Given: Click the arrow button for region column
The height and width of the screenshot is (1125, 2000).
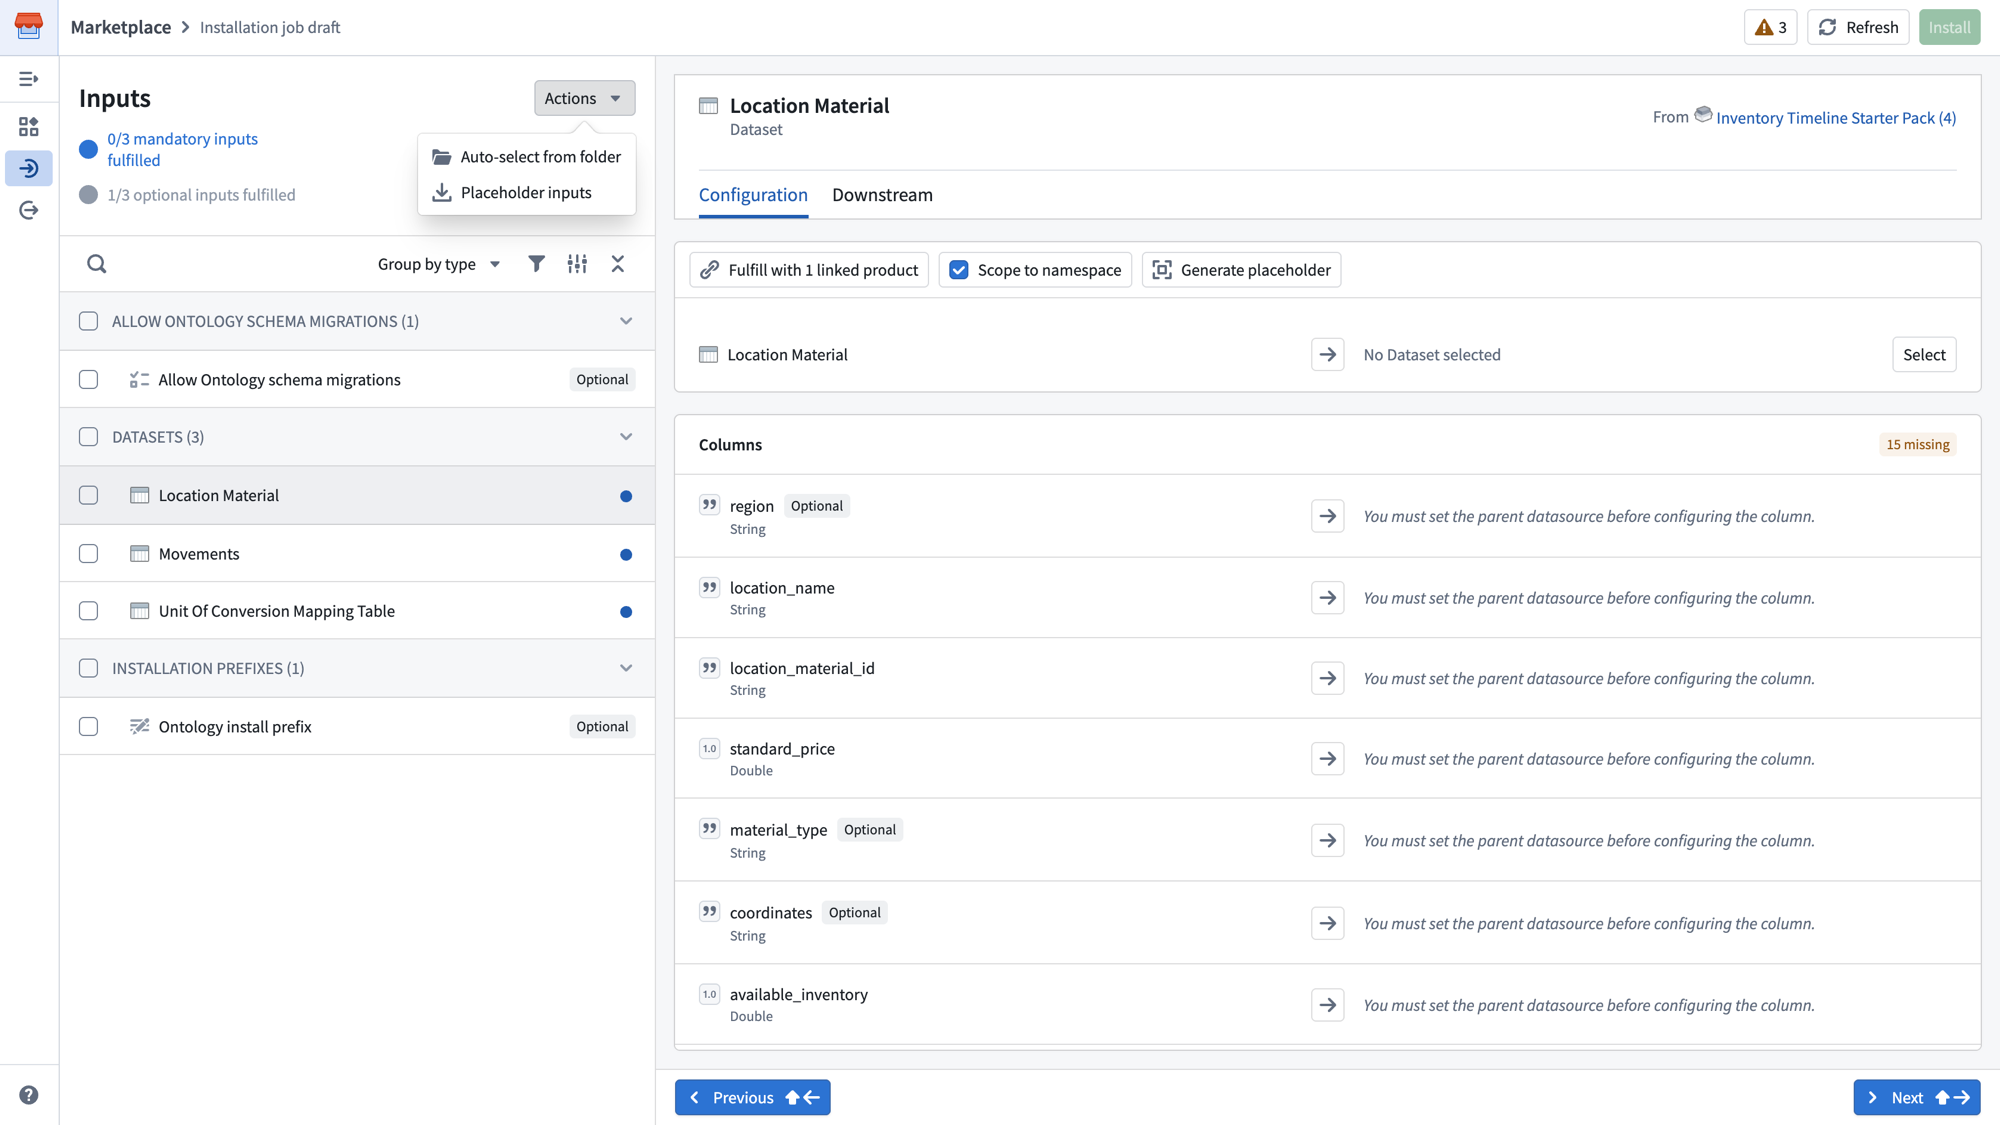Looking at the screenshot, I should 1327,516.
